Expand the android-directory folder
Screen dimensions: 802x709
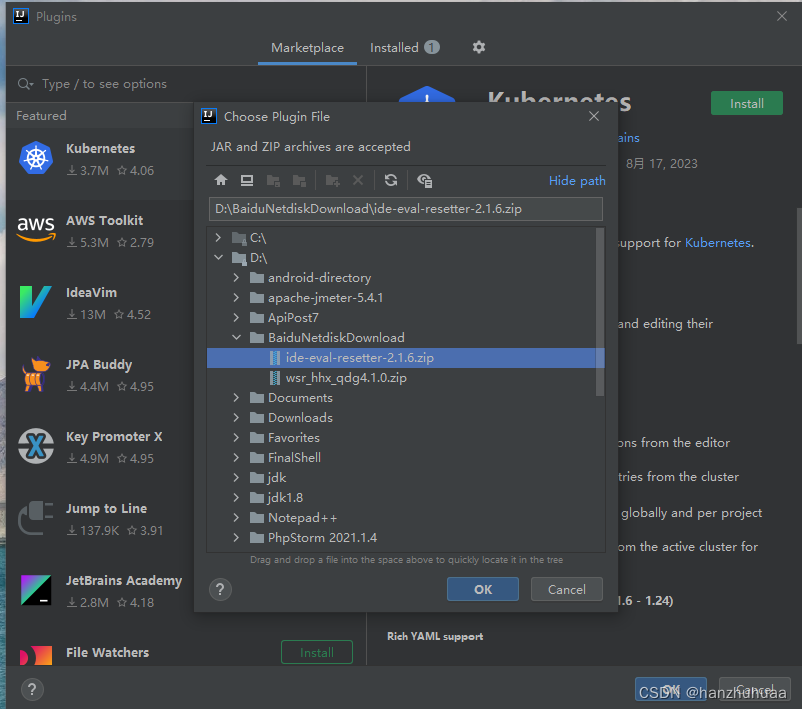(x=236, y=277)
